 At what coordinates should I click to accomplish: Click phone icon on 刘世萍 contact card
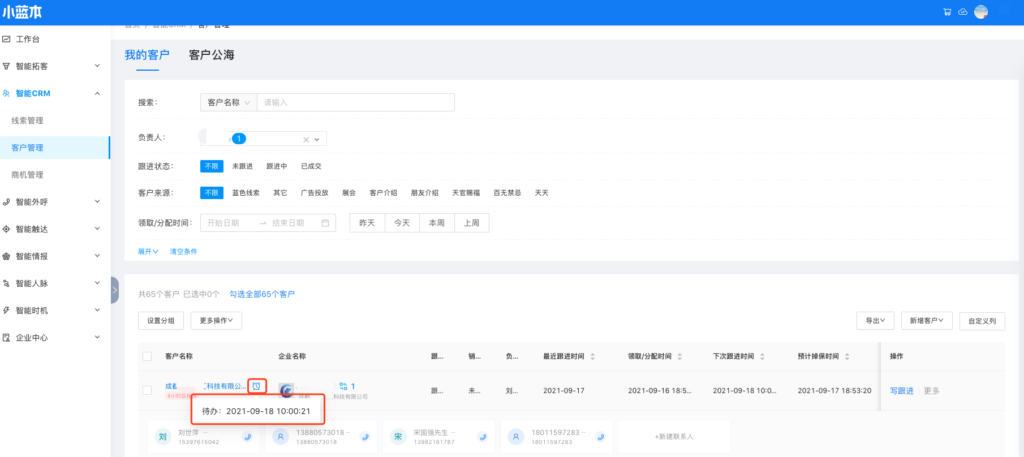coord(247,436)
